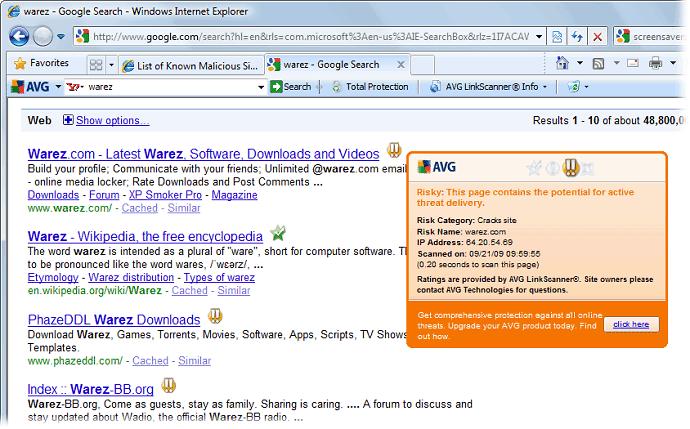Click the red Stop loading icon
This screenshot has height=429, width=690.
tap(597, 37)
